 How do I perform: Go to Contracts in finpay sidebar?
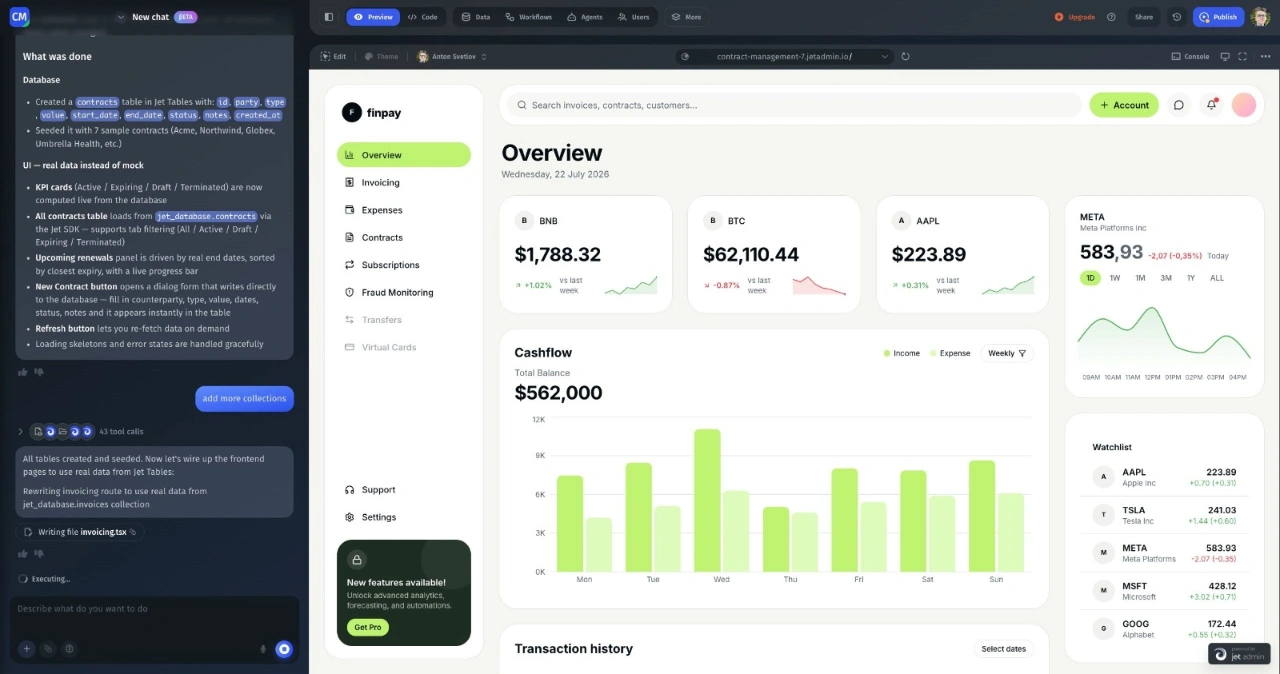pos(403,238)
